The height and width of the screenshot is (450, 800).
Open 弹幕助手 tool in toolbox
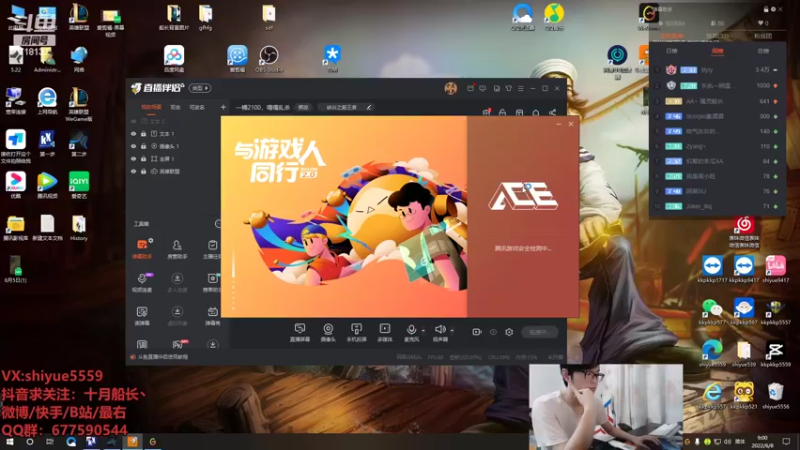click(142, 249)
